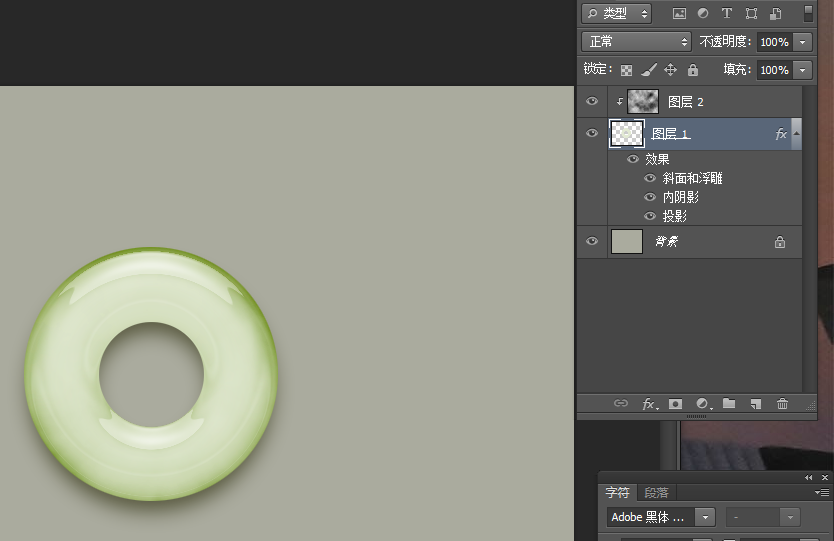
Task: Select the 投影 effect entry
Action: pos(674,216)
